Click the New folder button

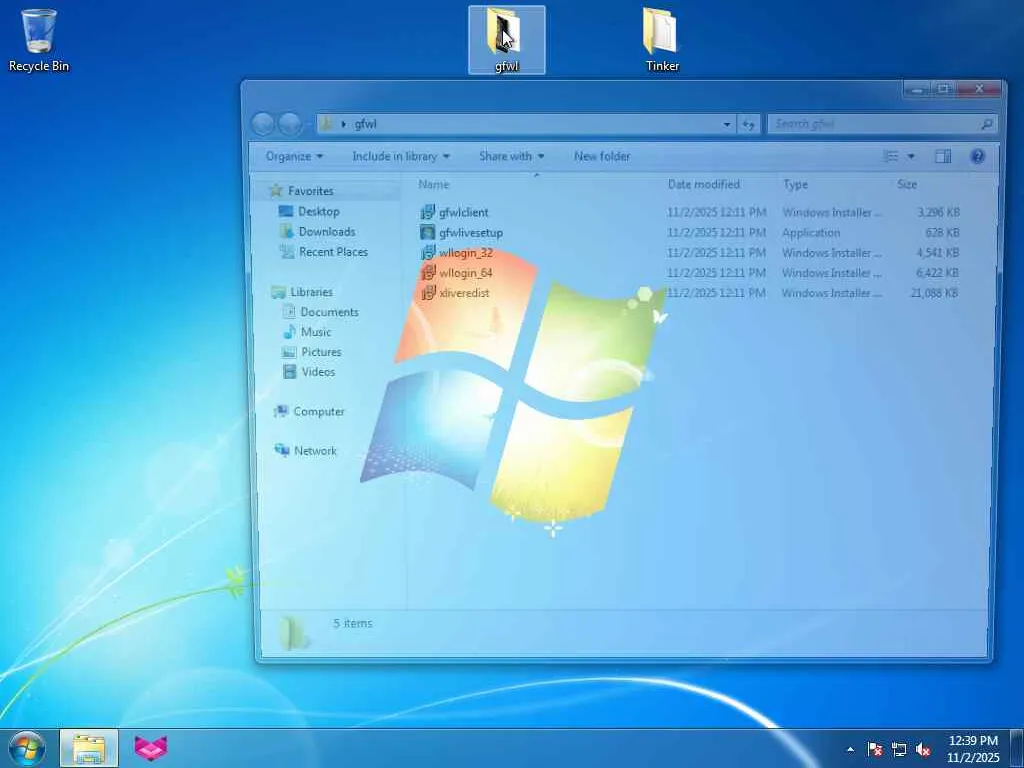coord(602,156)
